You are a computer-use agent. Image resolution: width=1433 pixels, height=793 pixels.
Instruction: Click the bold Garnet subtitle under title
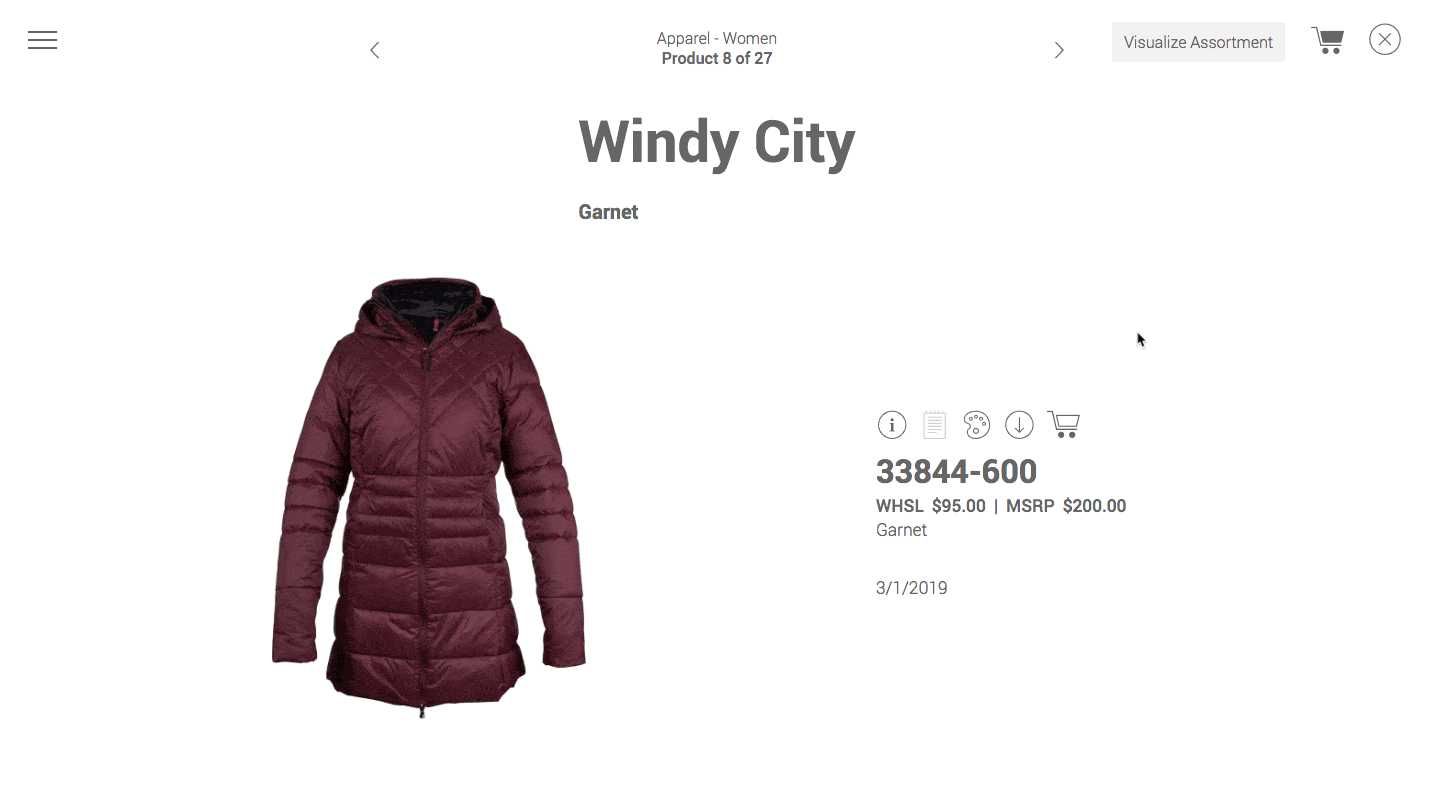tap(608, 212)
